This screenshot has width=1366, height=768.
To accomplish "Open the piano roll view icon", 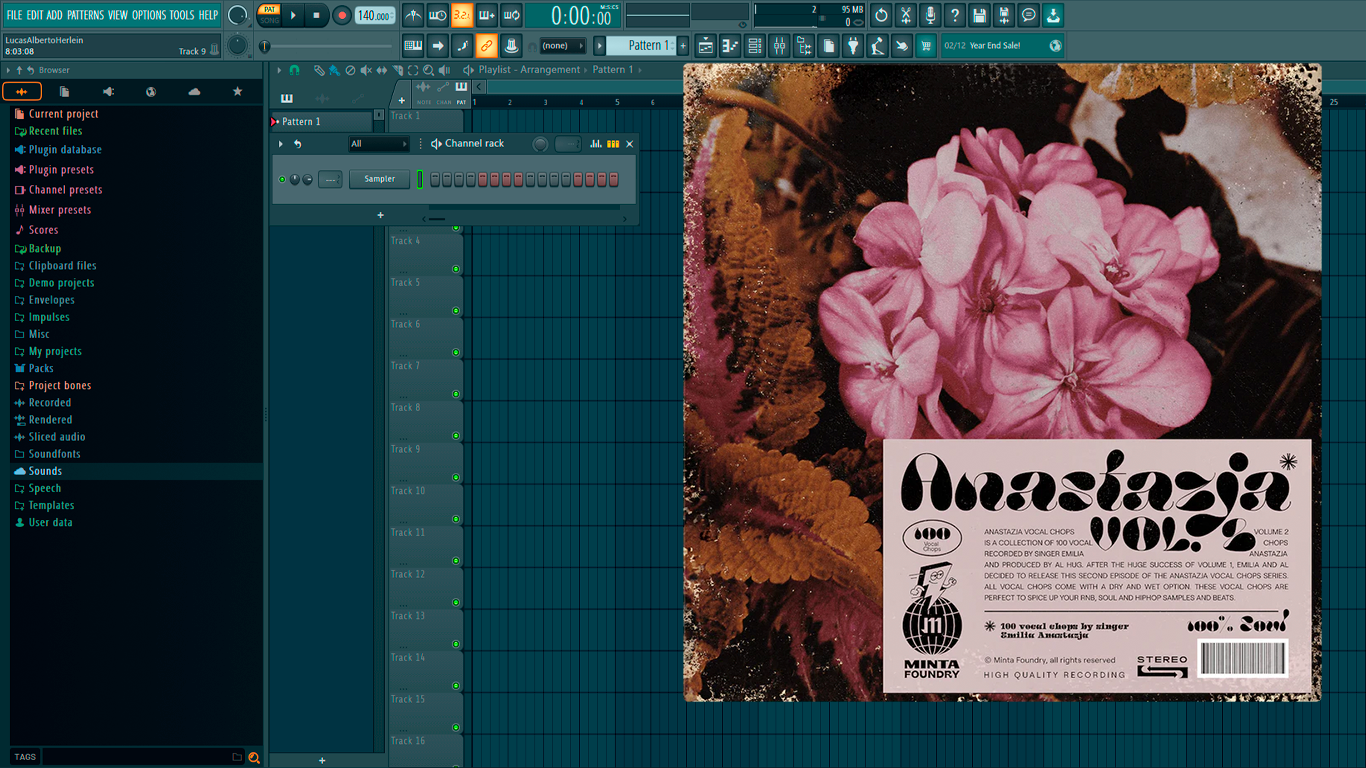I will pos(730,46).
